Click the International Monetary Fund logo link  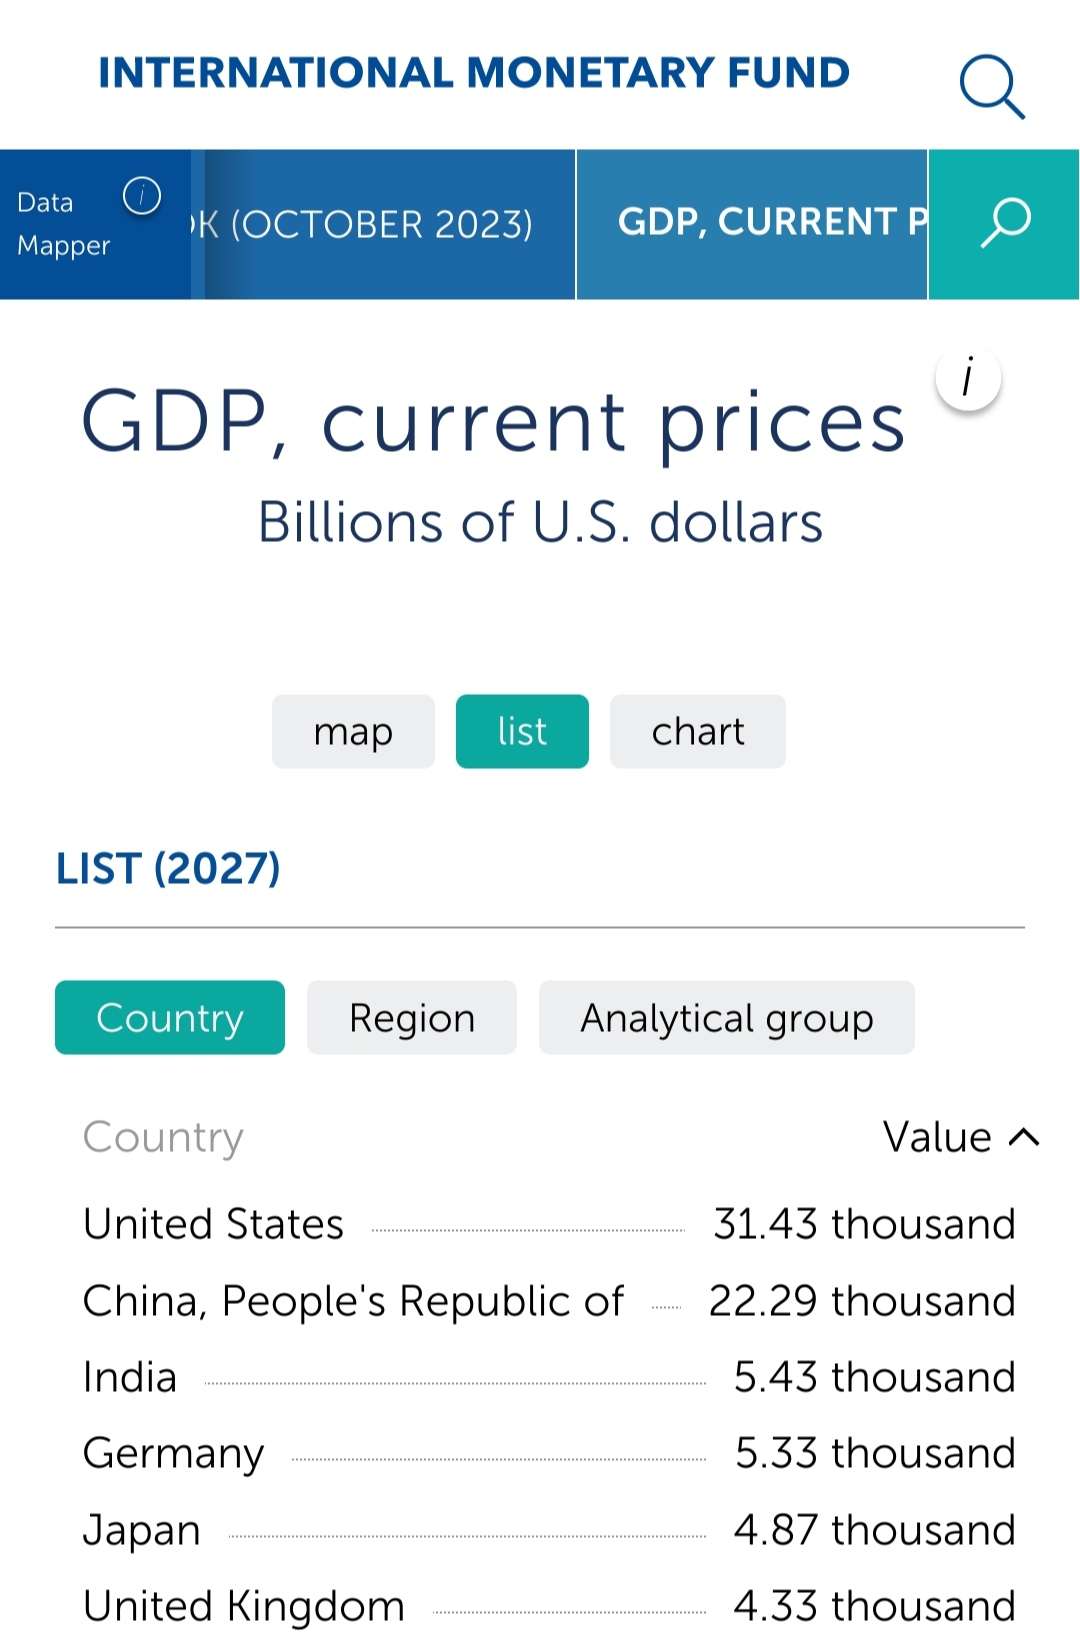point(474,73)
